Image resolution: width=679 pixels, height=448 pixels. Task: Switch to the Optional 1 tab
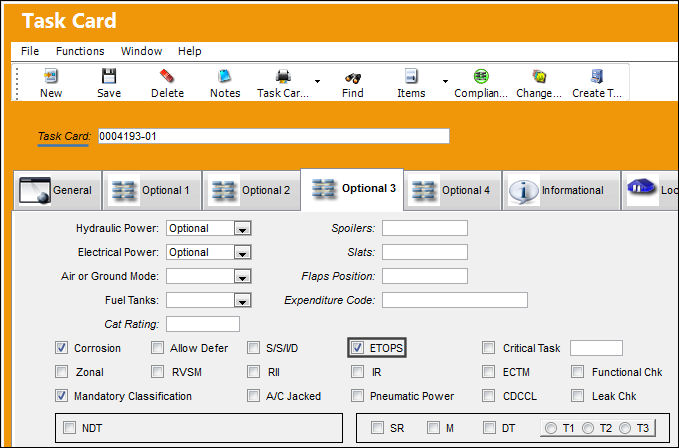tap(152, 190)
